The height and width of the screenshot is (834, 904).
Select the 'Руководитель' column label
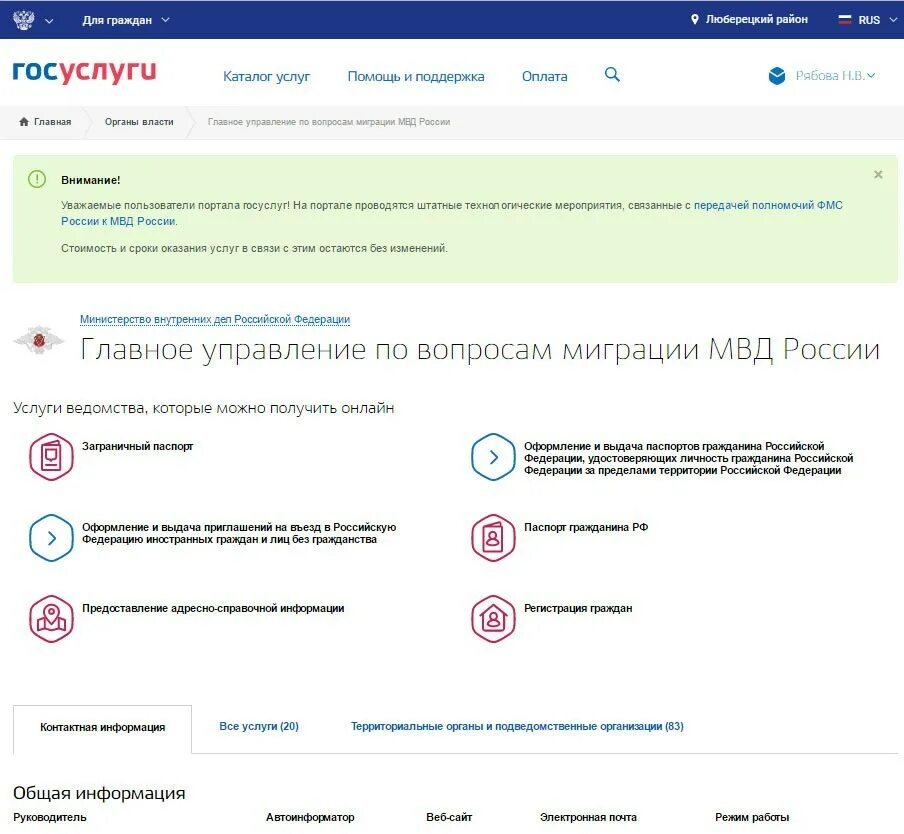point(50,817)
